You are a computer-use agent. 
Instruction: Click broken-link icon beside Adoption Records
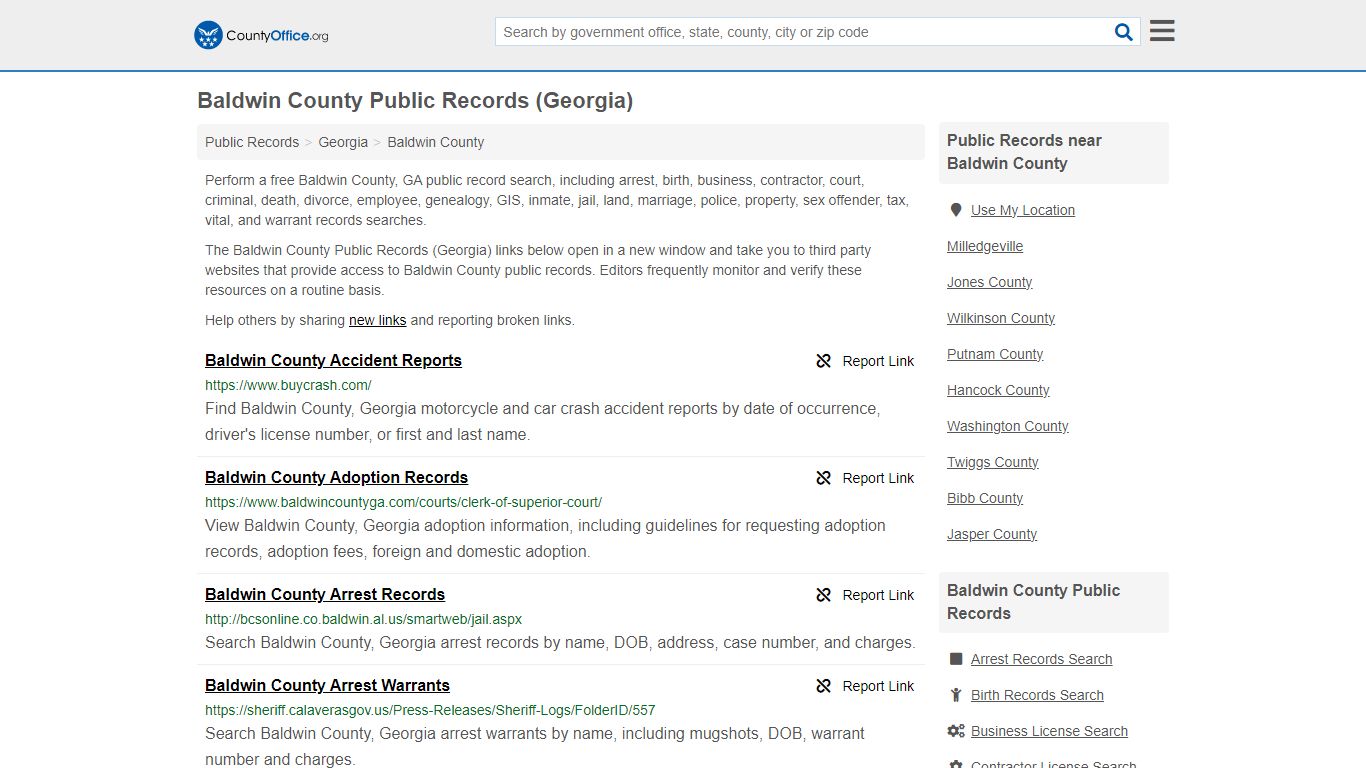click(x=824, y=478)
